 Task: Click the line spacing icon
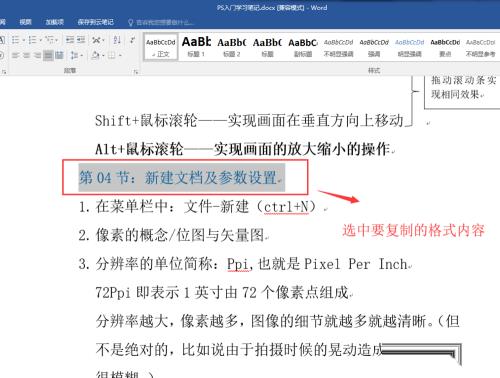74,55
